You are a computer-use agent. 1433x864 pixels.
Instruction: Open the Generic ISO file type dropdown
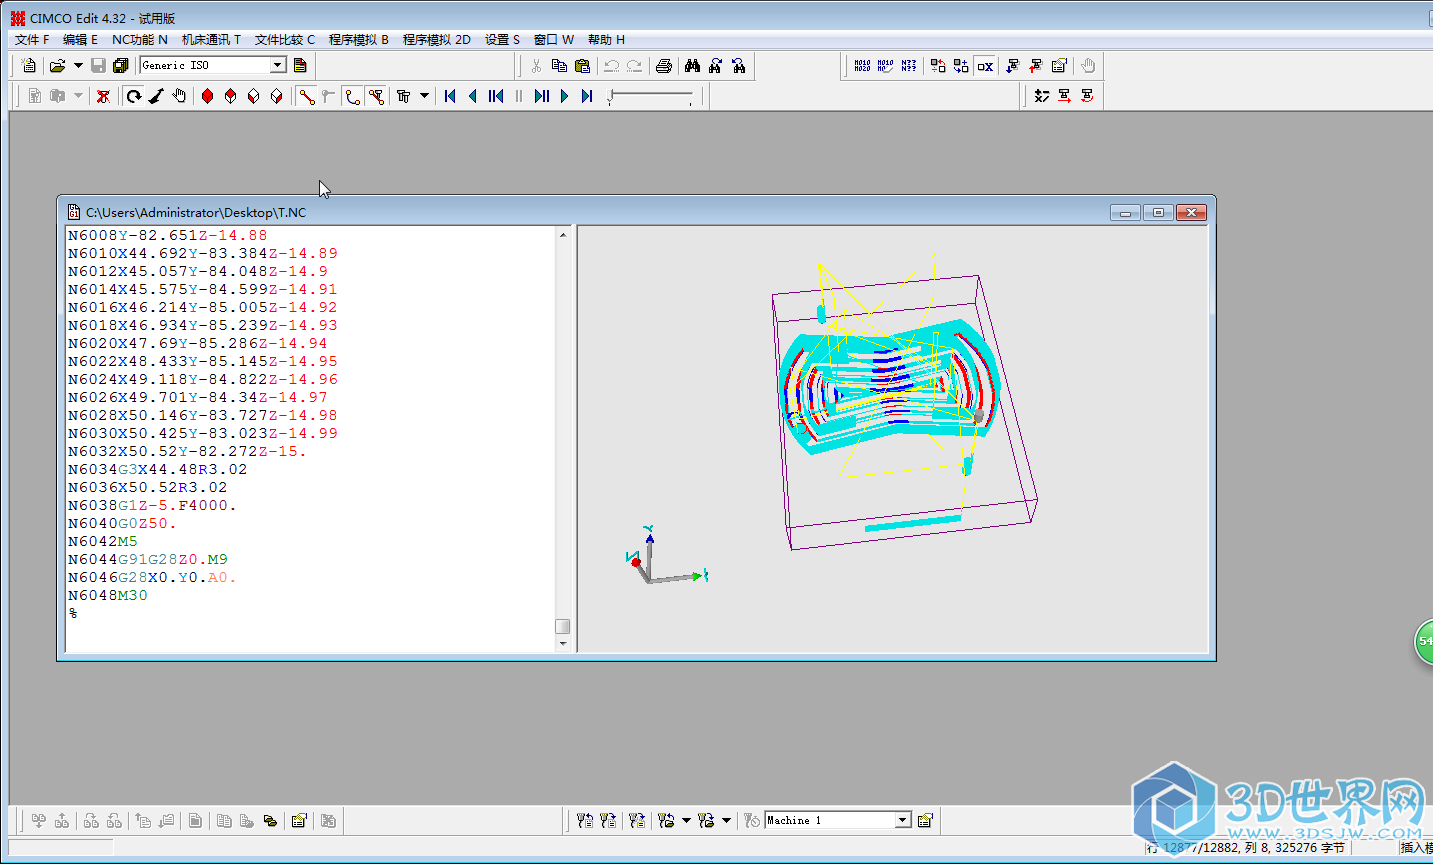coord(278,65)
